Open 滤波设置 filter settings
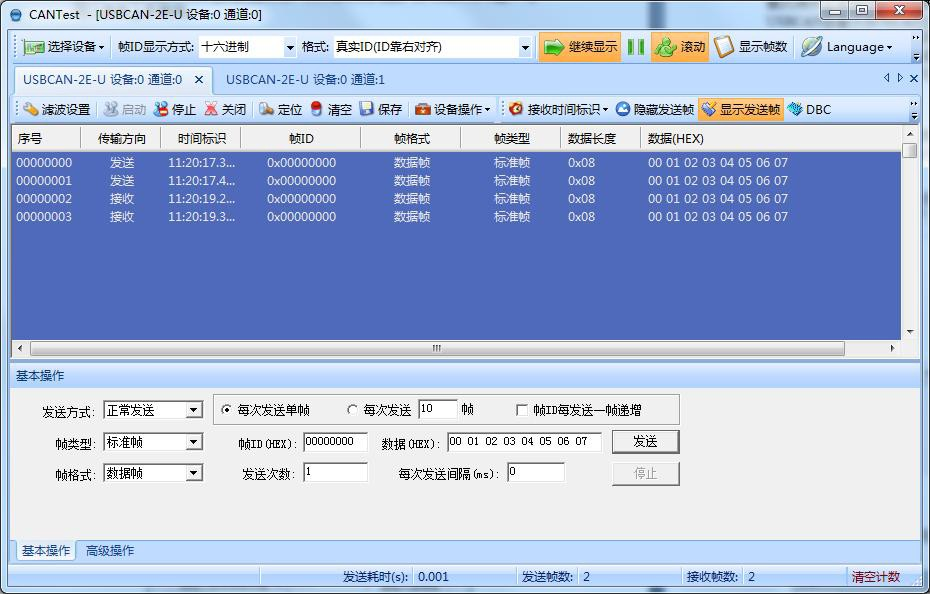Viewport: 930px width, 594px height. coord(31,109)
